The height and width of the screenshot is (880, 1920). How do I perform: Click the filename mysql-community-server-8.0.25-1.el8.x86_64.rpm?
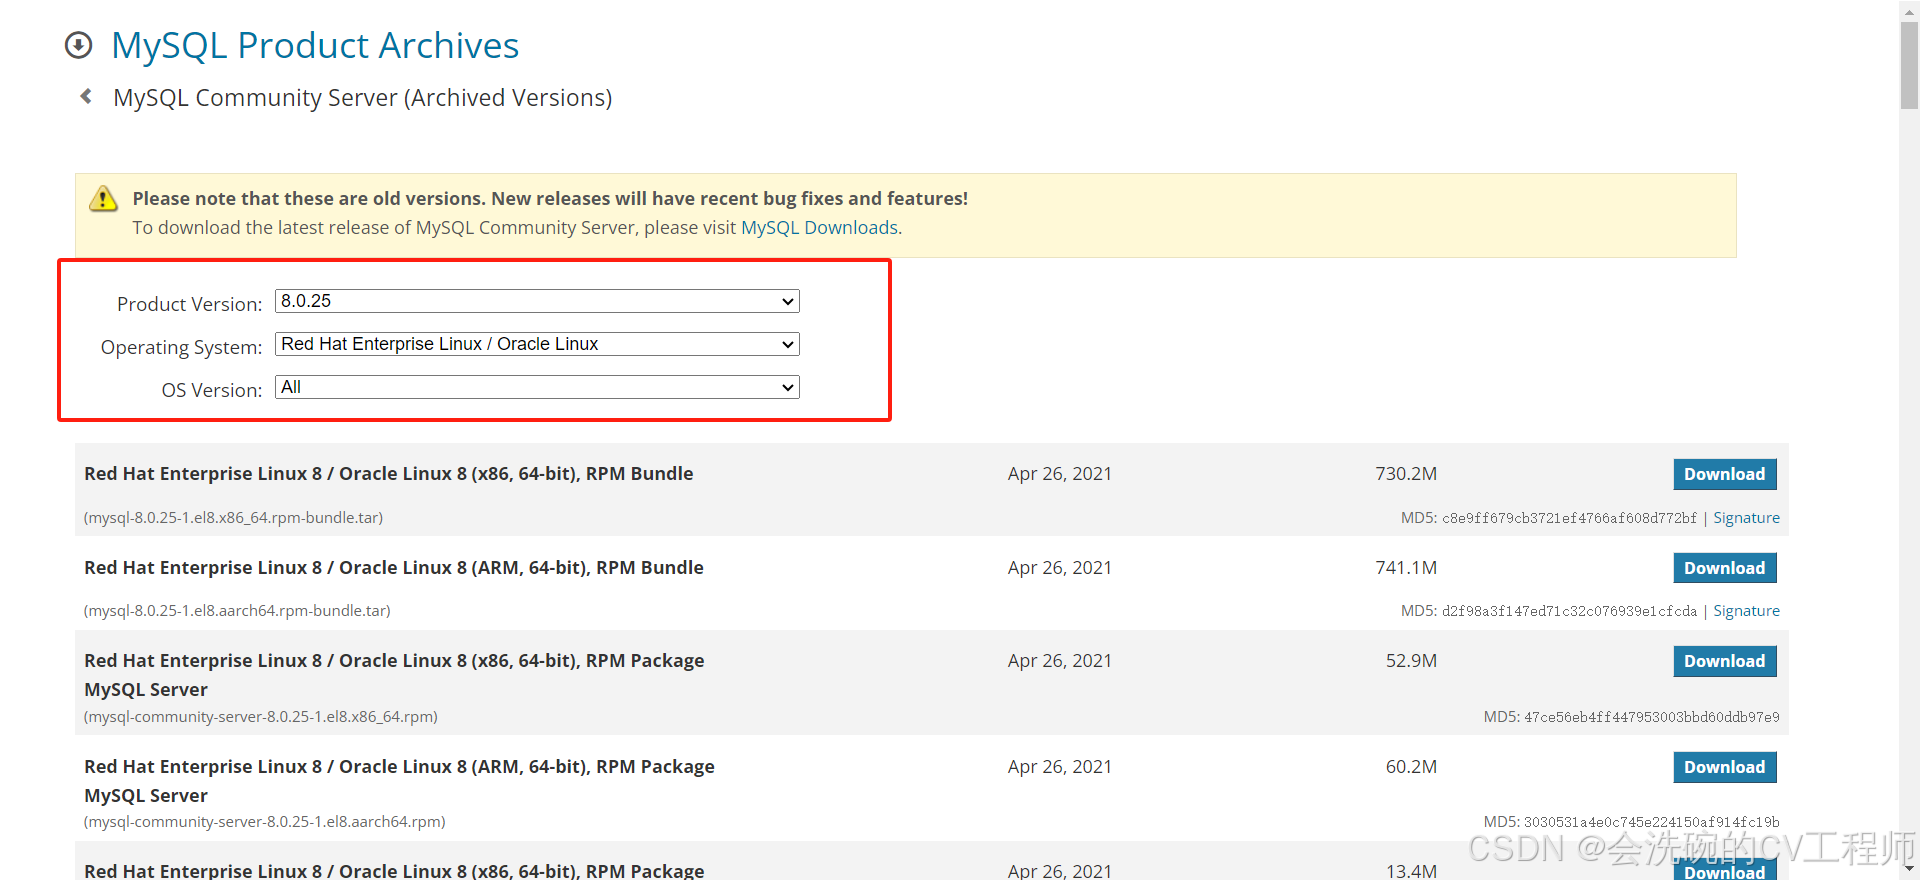pyautogui.click(x=261, y=717)
